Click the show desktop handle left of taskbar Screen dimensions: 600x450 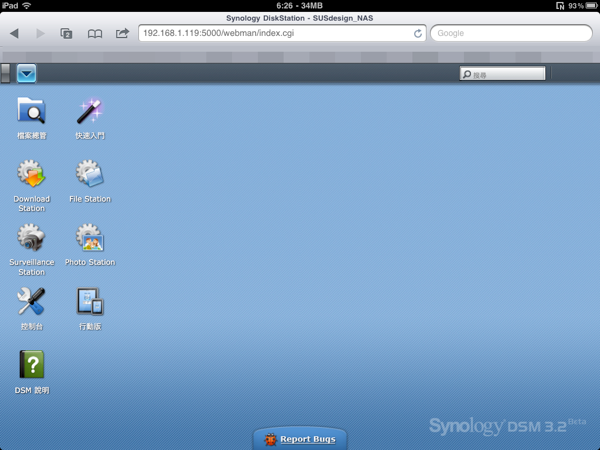[x=5, y=73]
